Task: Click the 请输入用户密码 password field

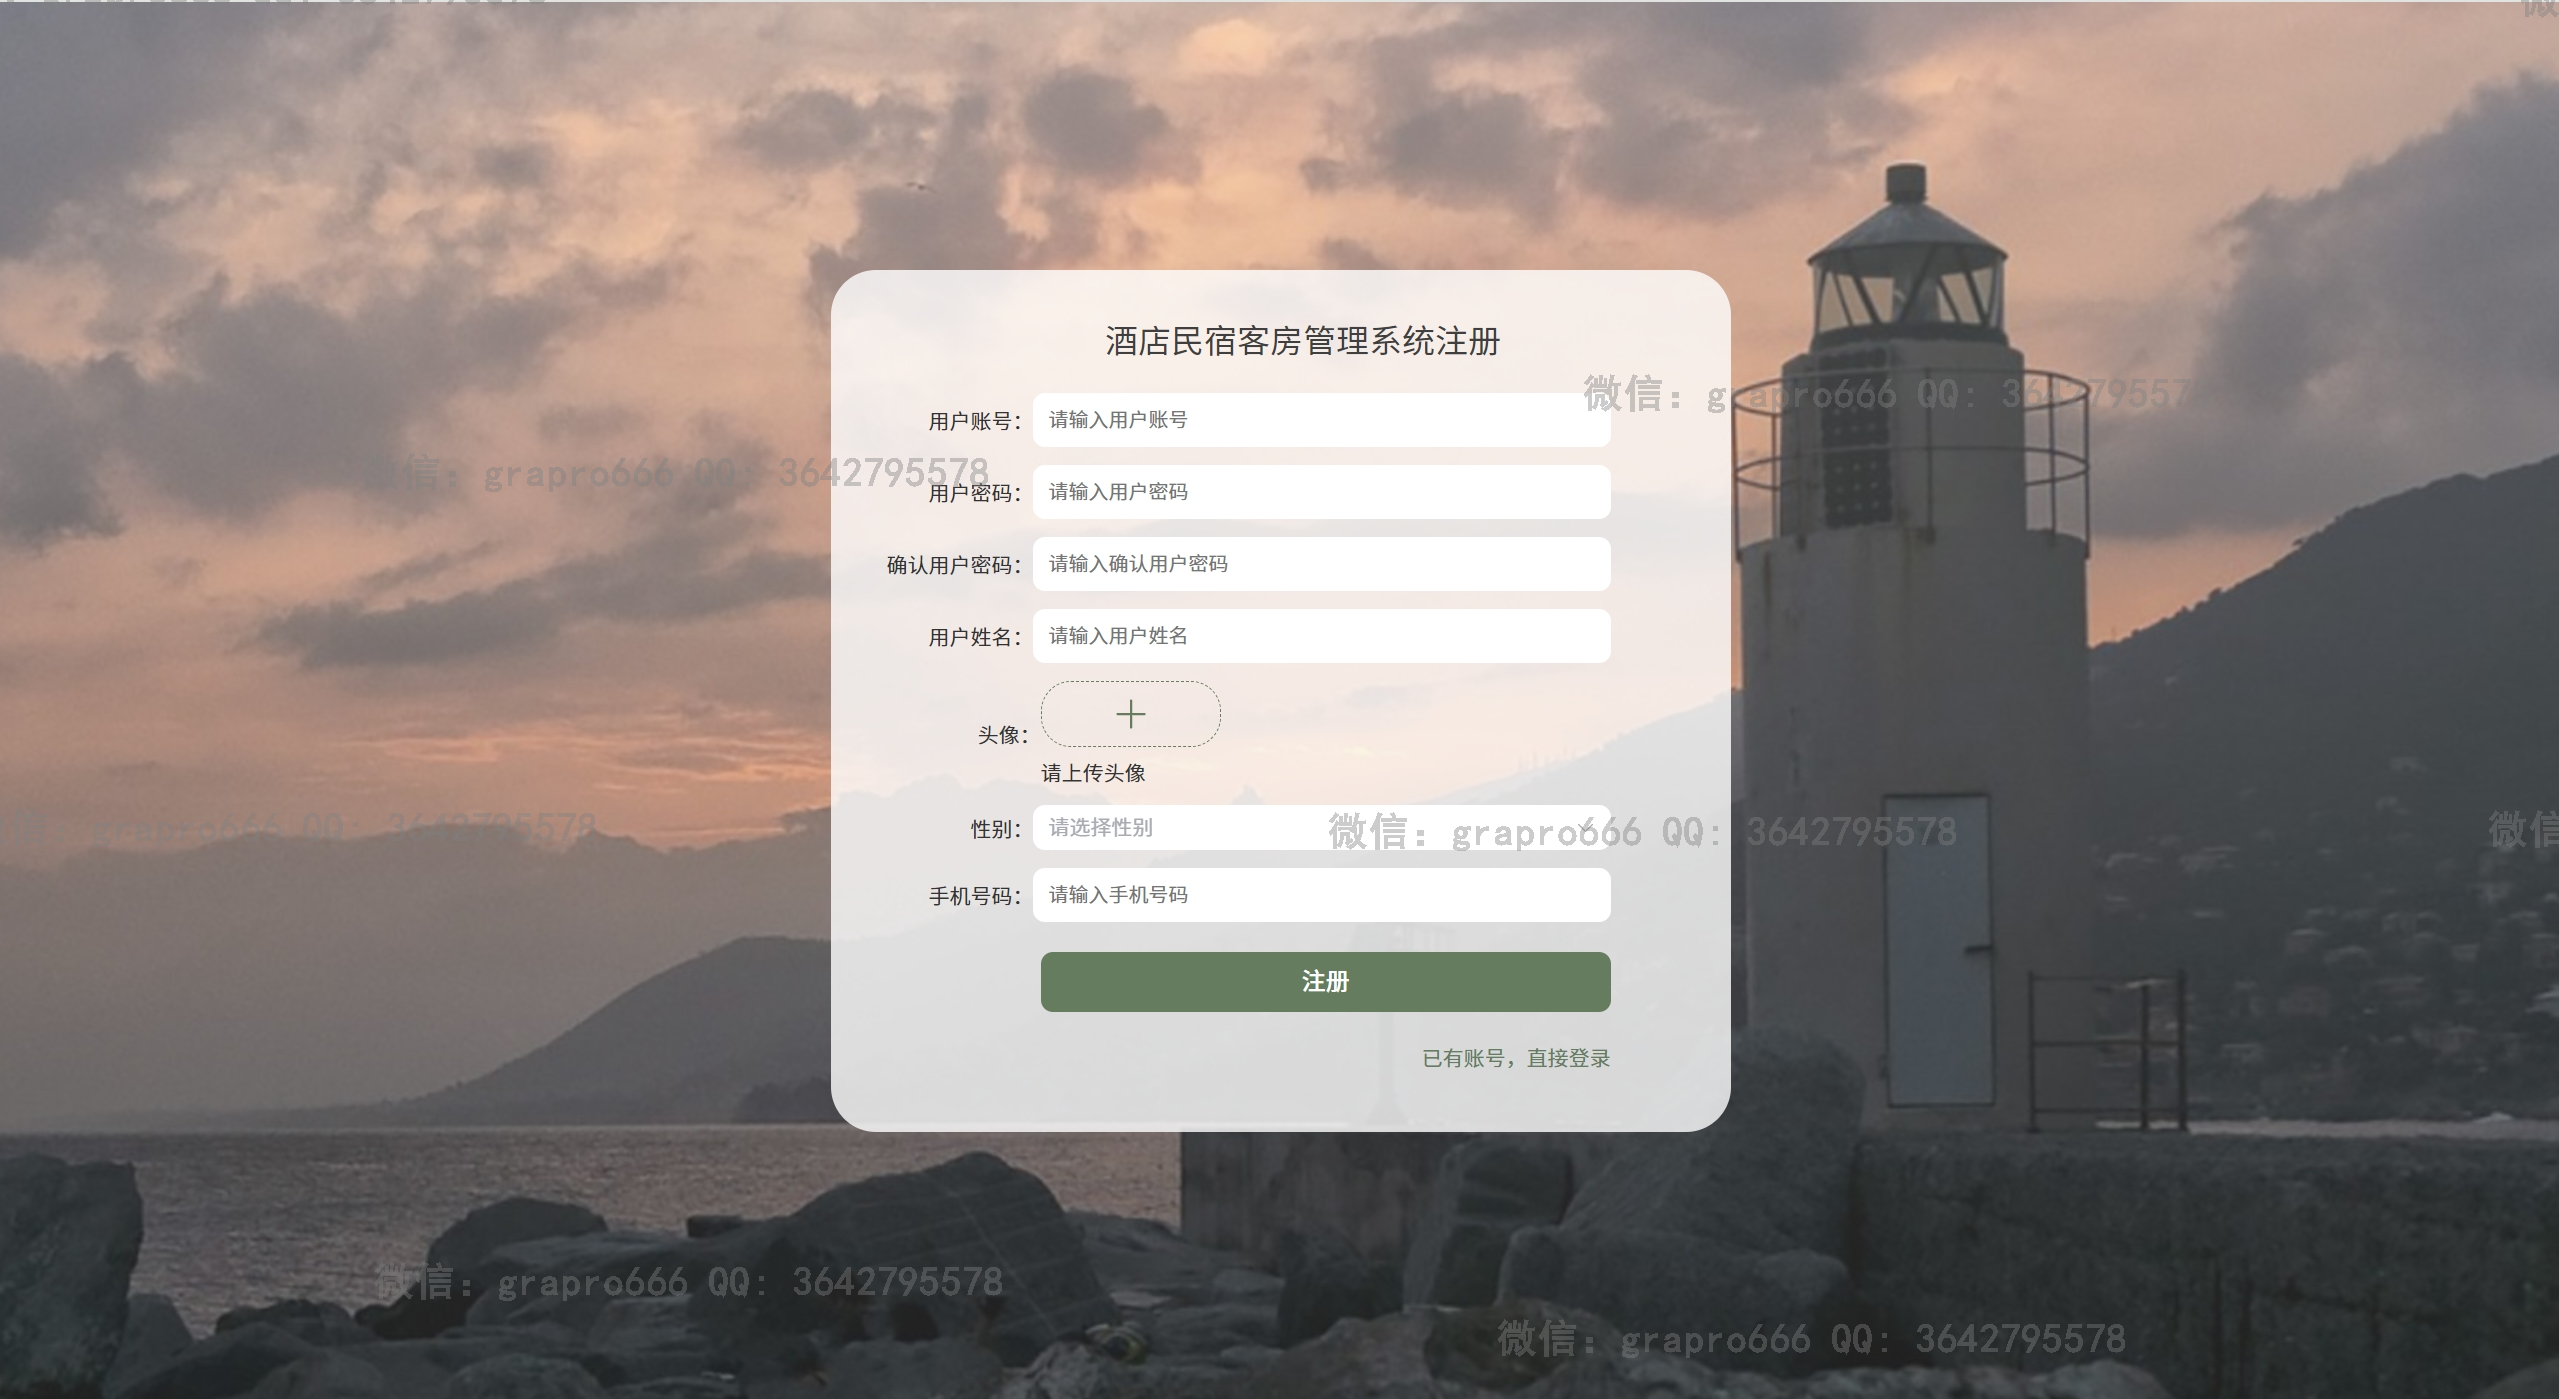Action: [x=1321, y=492]
